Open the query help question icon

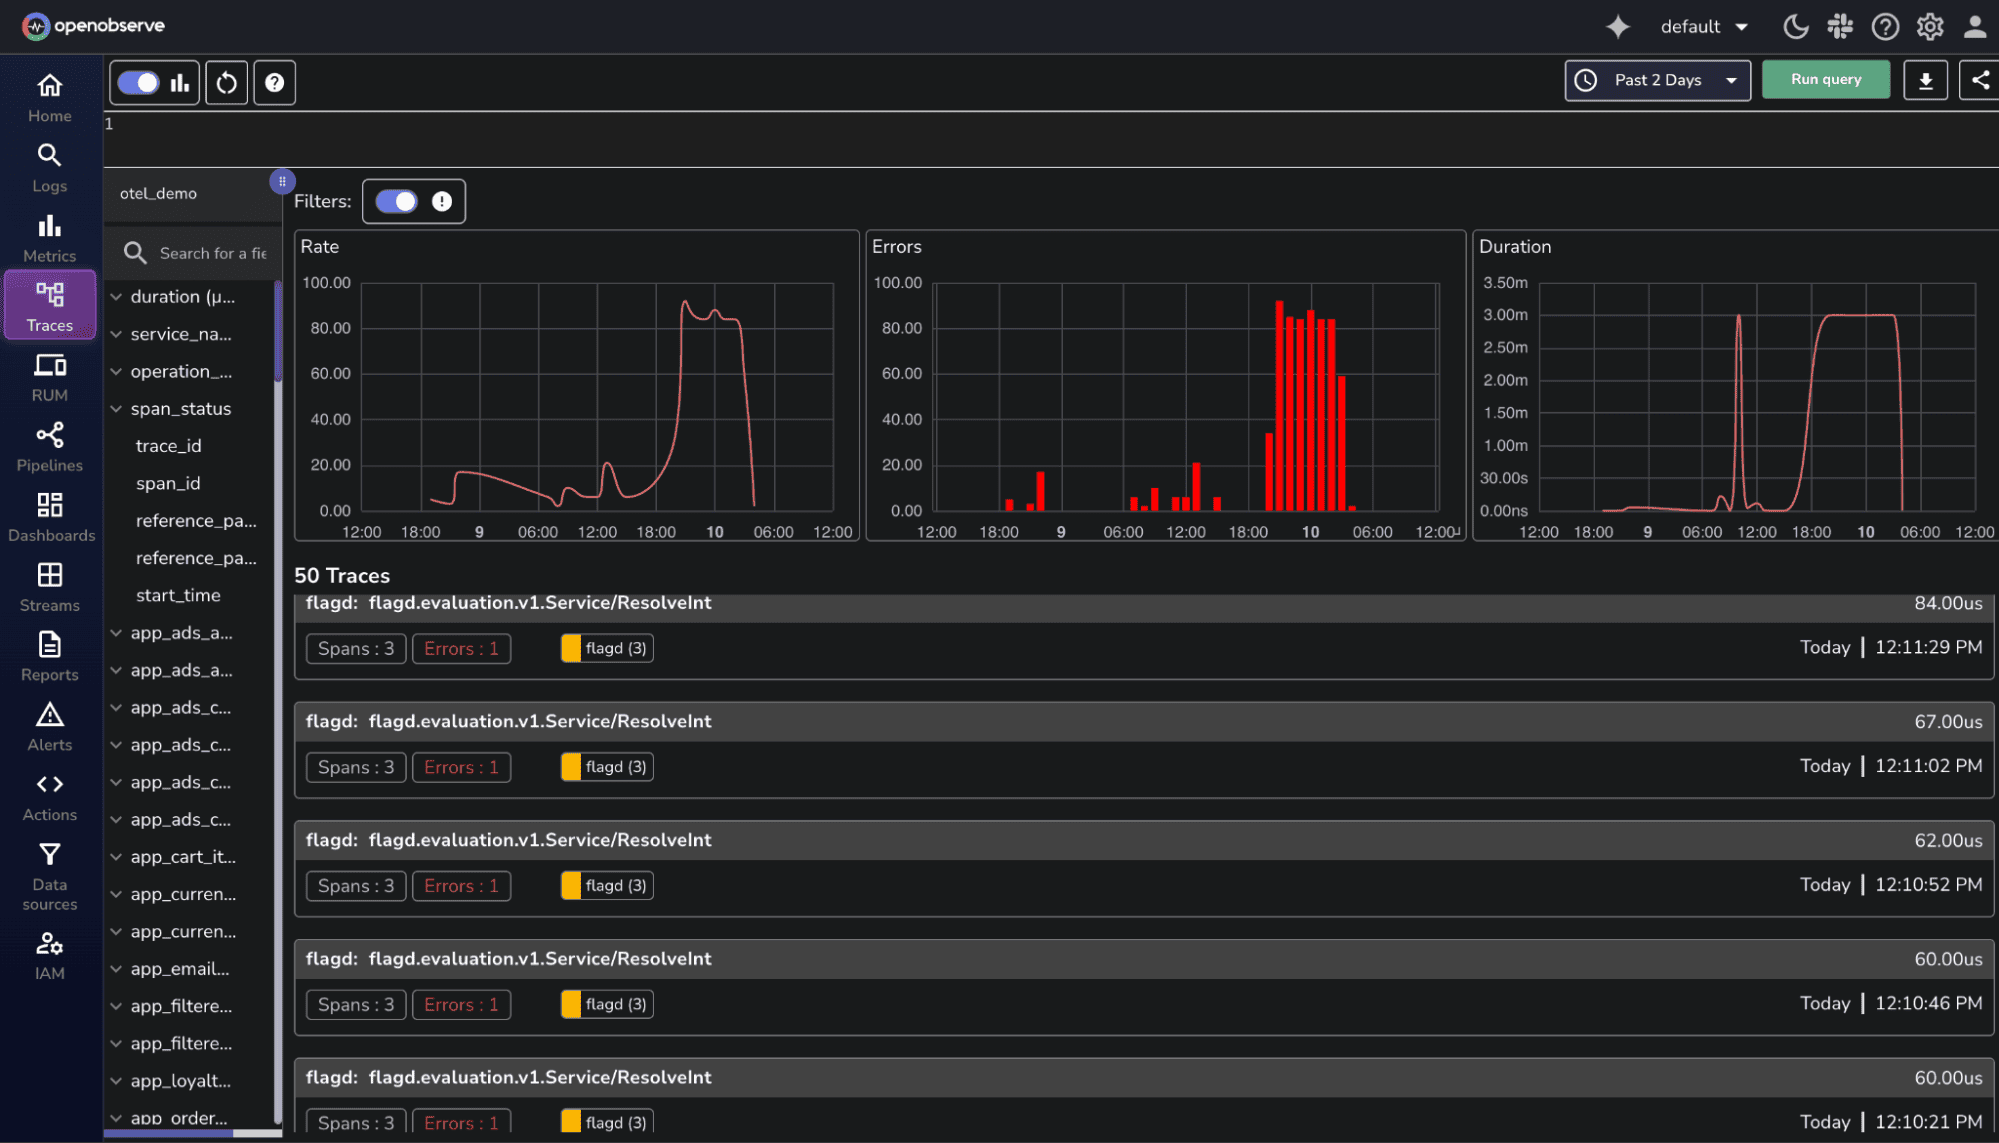click(275, 83)
